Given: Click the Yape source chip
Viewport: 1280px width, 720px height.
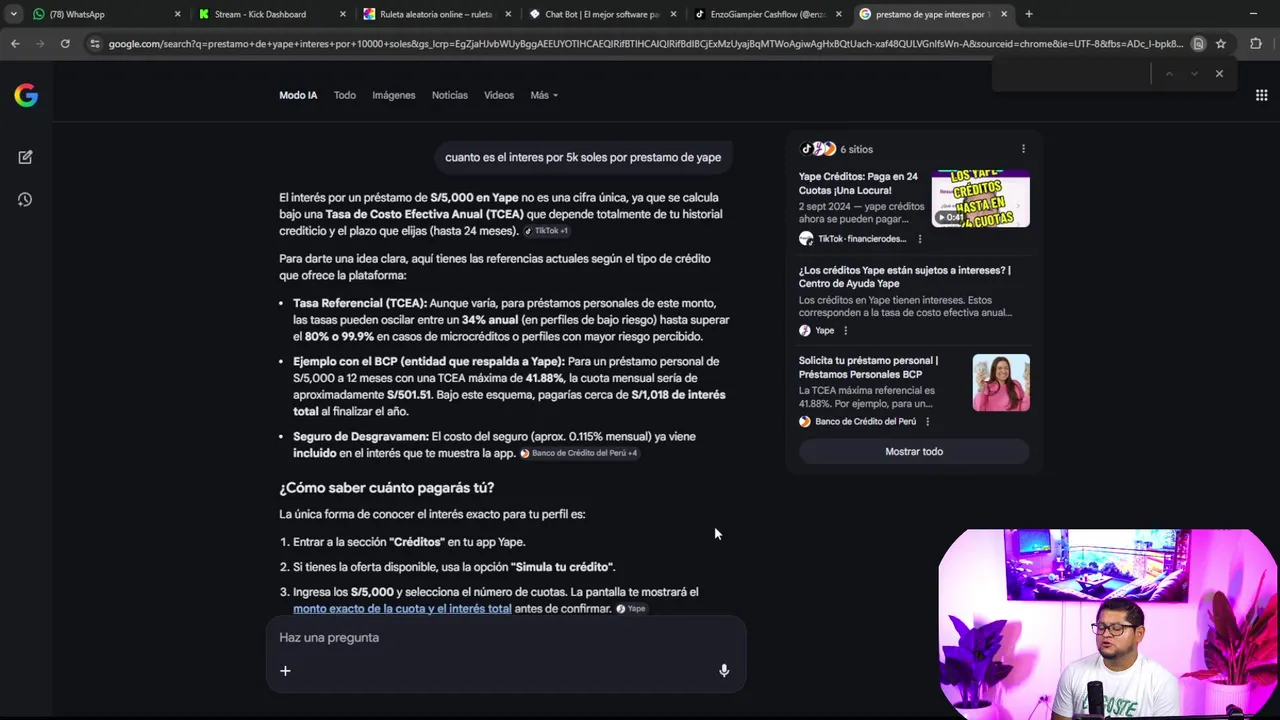Looking at the screenshot, I should pyautogui.click(x=631, y=608).
